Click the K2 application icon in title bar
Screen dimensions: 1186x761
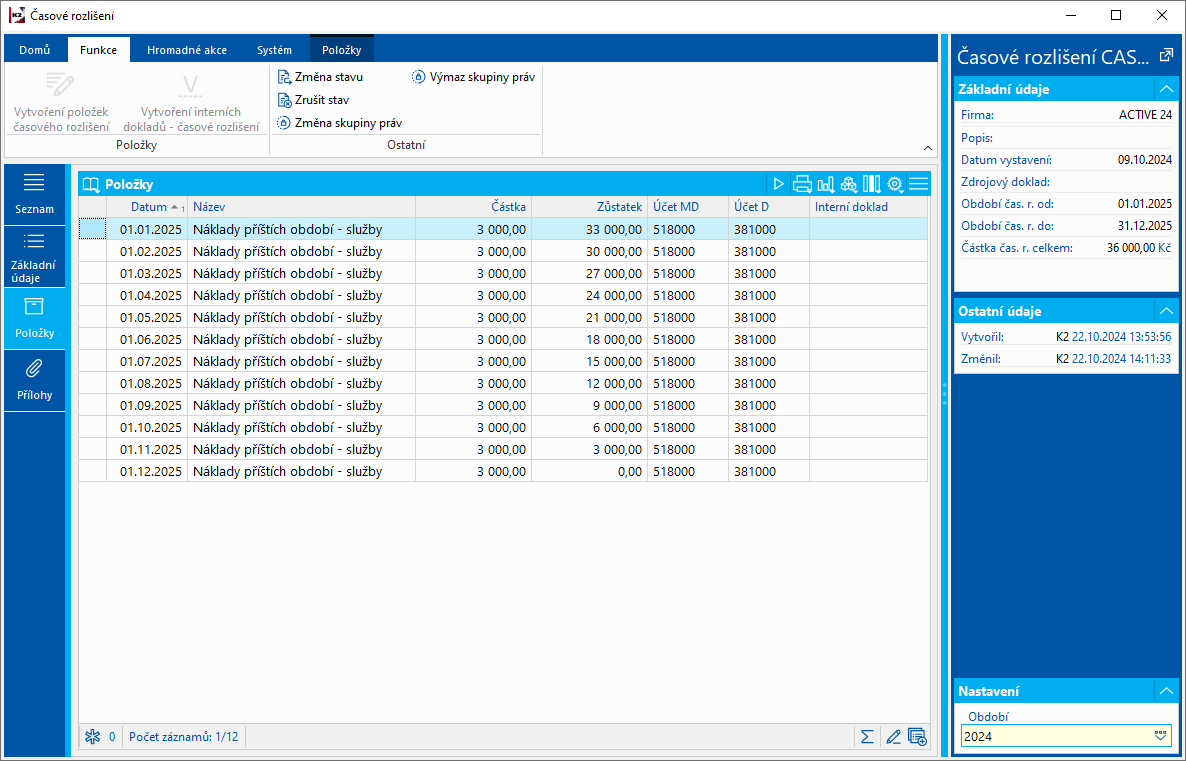[x=17, y=15]
